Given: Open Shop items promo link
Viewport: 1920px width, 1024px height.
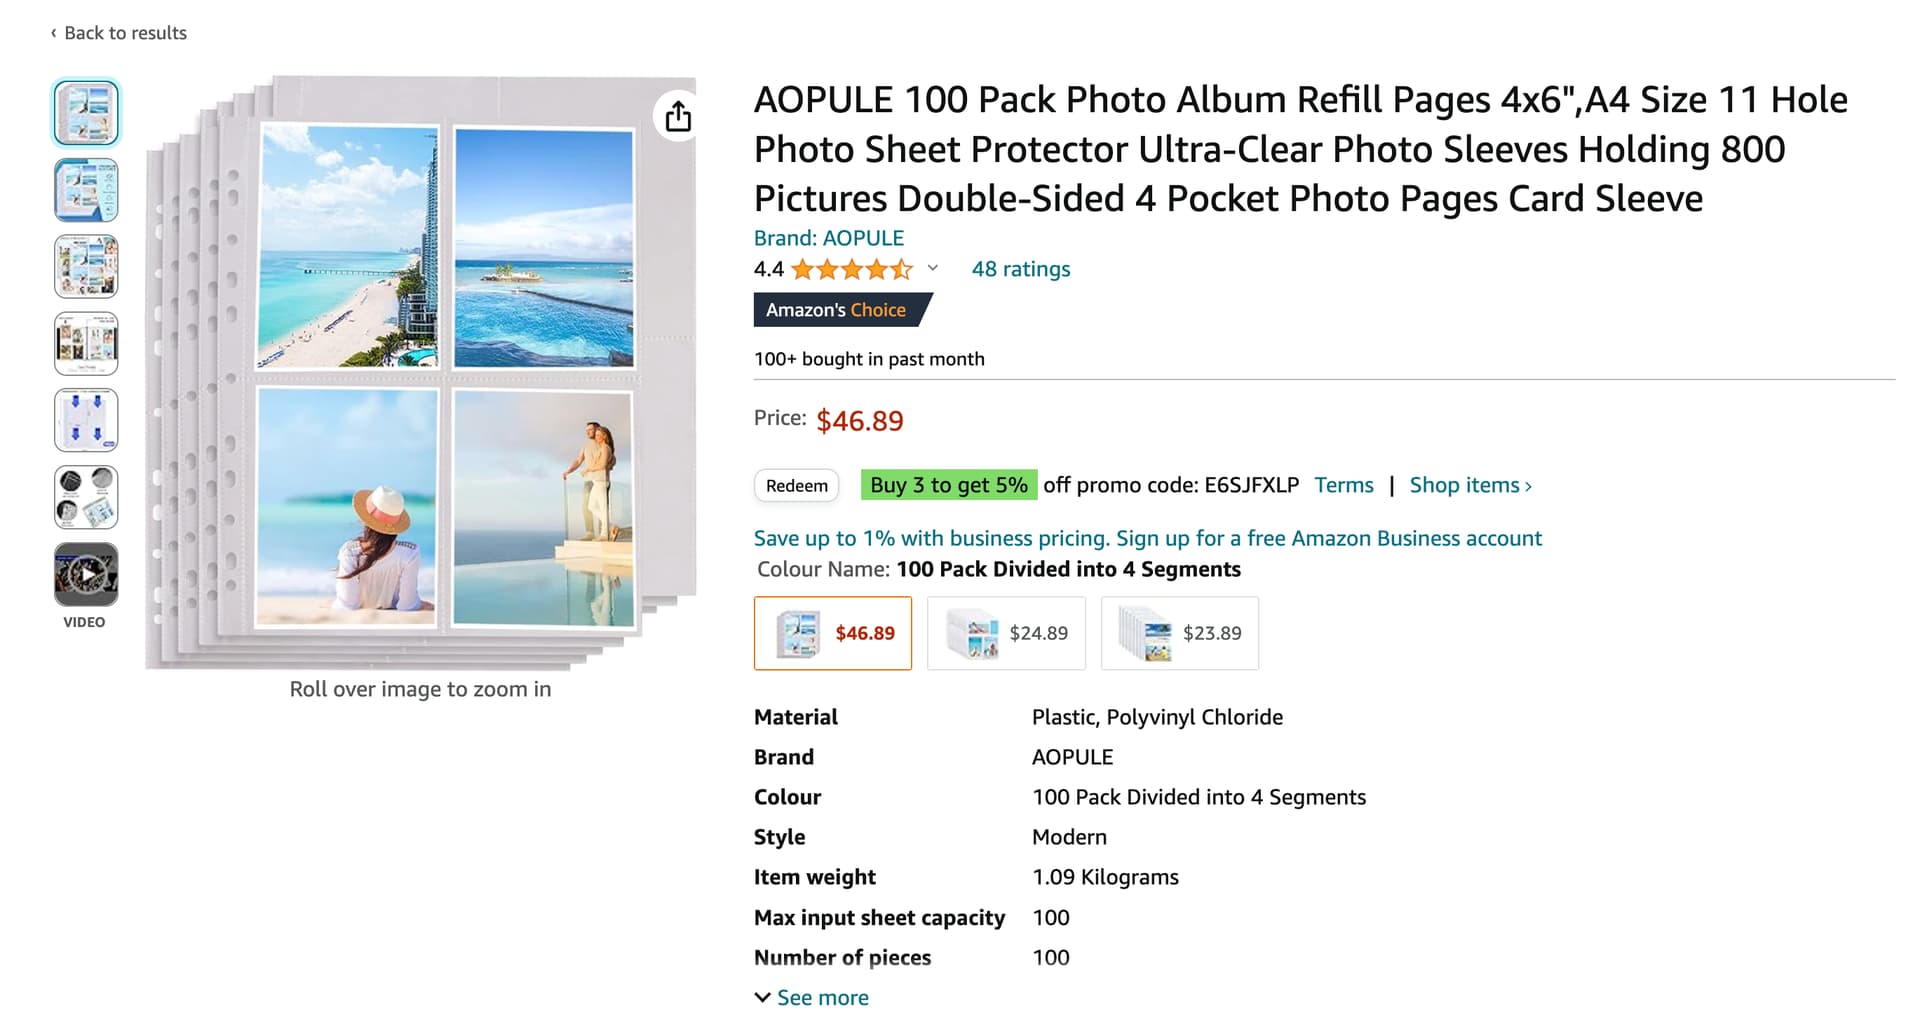Looking at the screenshot, I should tap(1470, 485).
